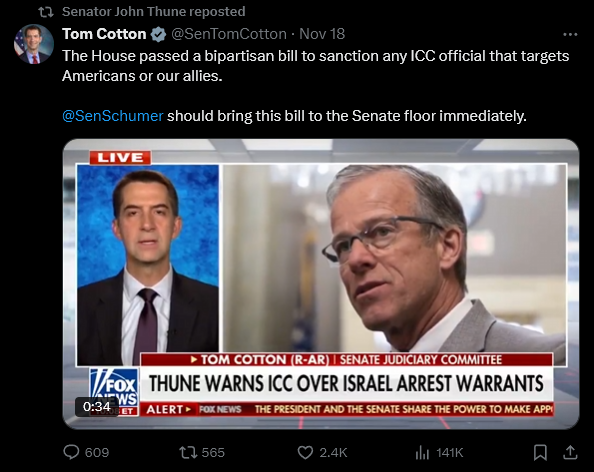Image resolution: width=594 pixels, height=472 pixels.
Task: Click the 0:34 video duration badge
Action: tap(97, 406)
